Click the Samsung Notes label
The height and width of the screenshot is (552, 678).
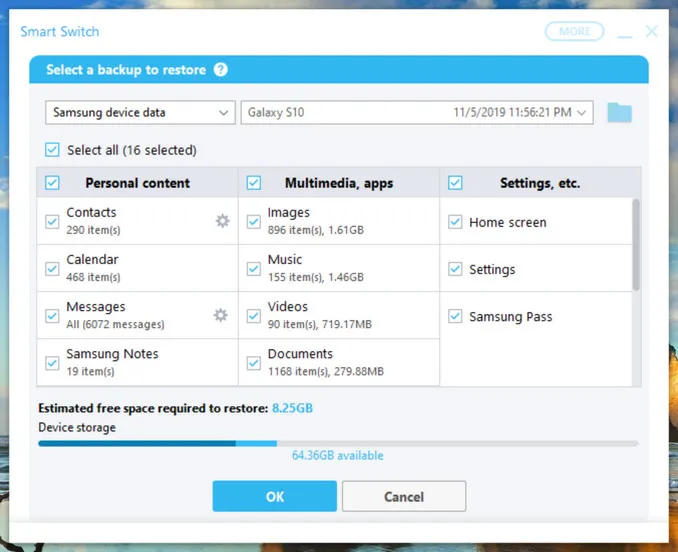pos(112,354)
